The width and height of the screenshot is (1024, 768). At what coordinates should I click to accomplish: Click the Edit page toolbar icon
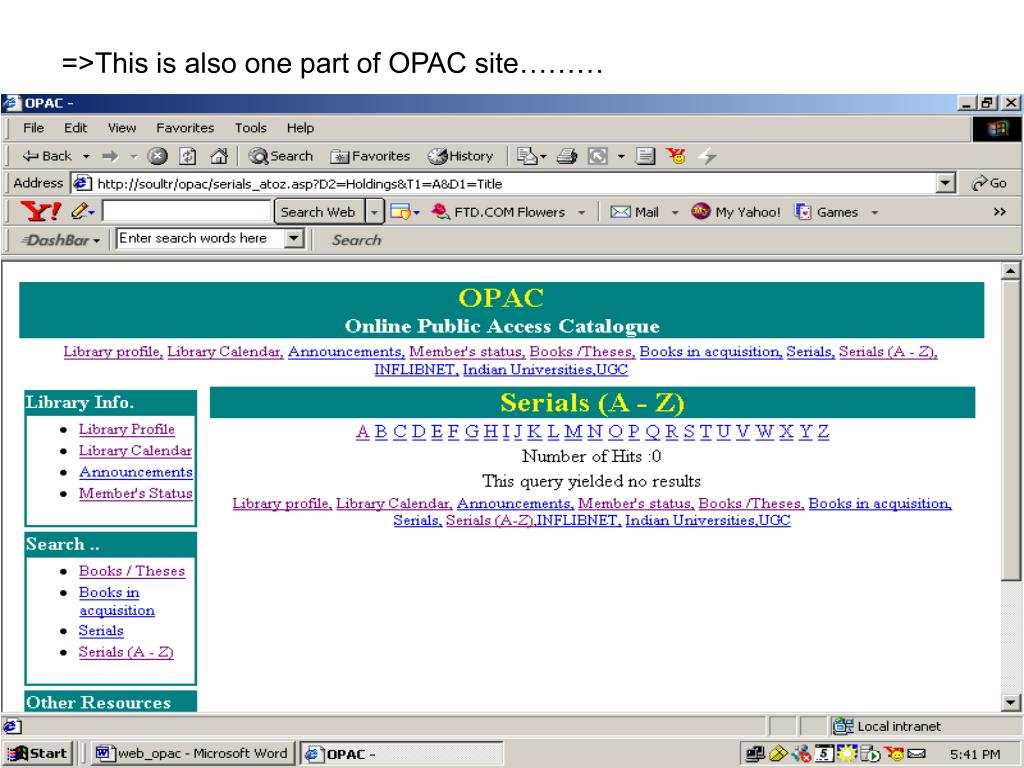point(598,156)
